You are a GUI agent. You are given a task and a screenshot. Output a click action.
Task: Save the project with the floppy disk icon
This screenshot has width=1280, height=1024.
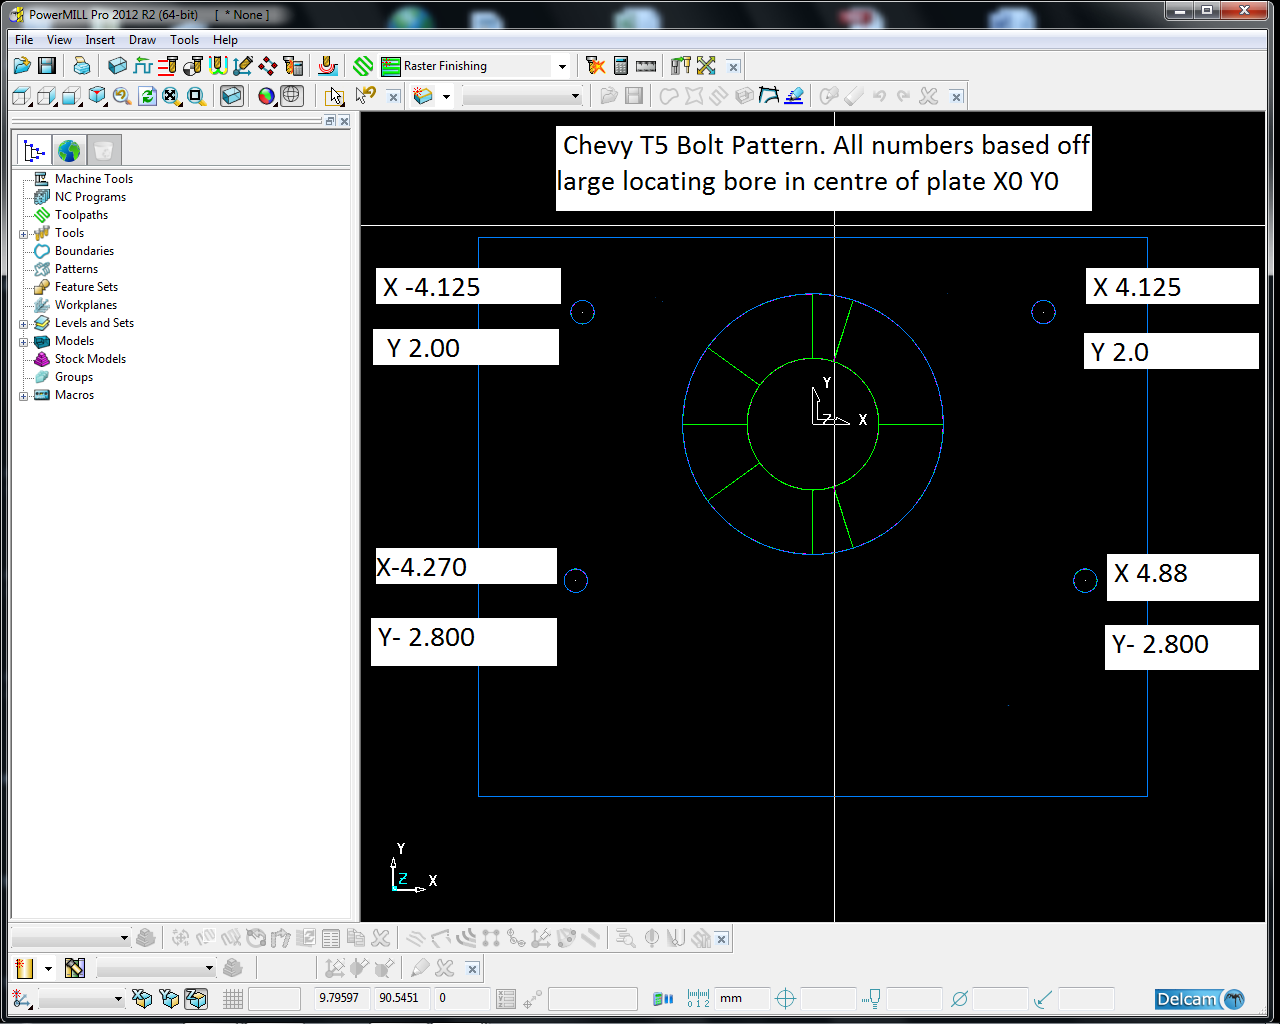click(x=47, y=66)
